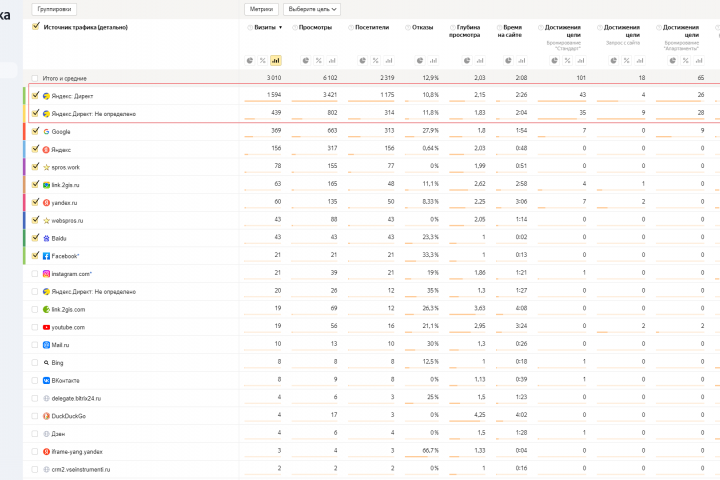Click the Facebook icon in the source list
This screenshot has width=720, height=480.
pyautogui.click(x=46, y=256)
